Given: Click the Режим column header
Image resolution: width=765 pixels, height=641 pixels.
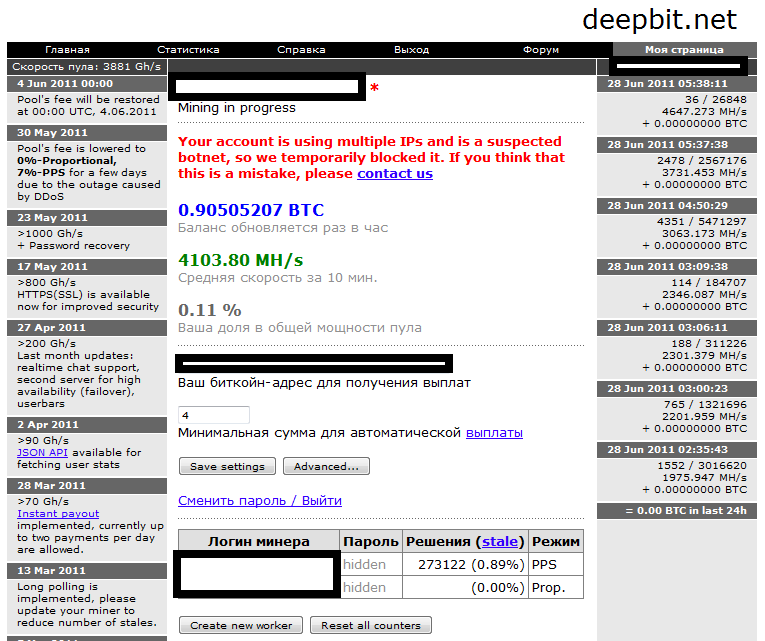Looking at the screenshot, I should coord(556,541).
